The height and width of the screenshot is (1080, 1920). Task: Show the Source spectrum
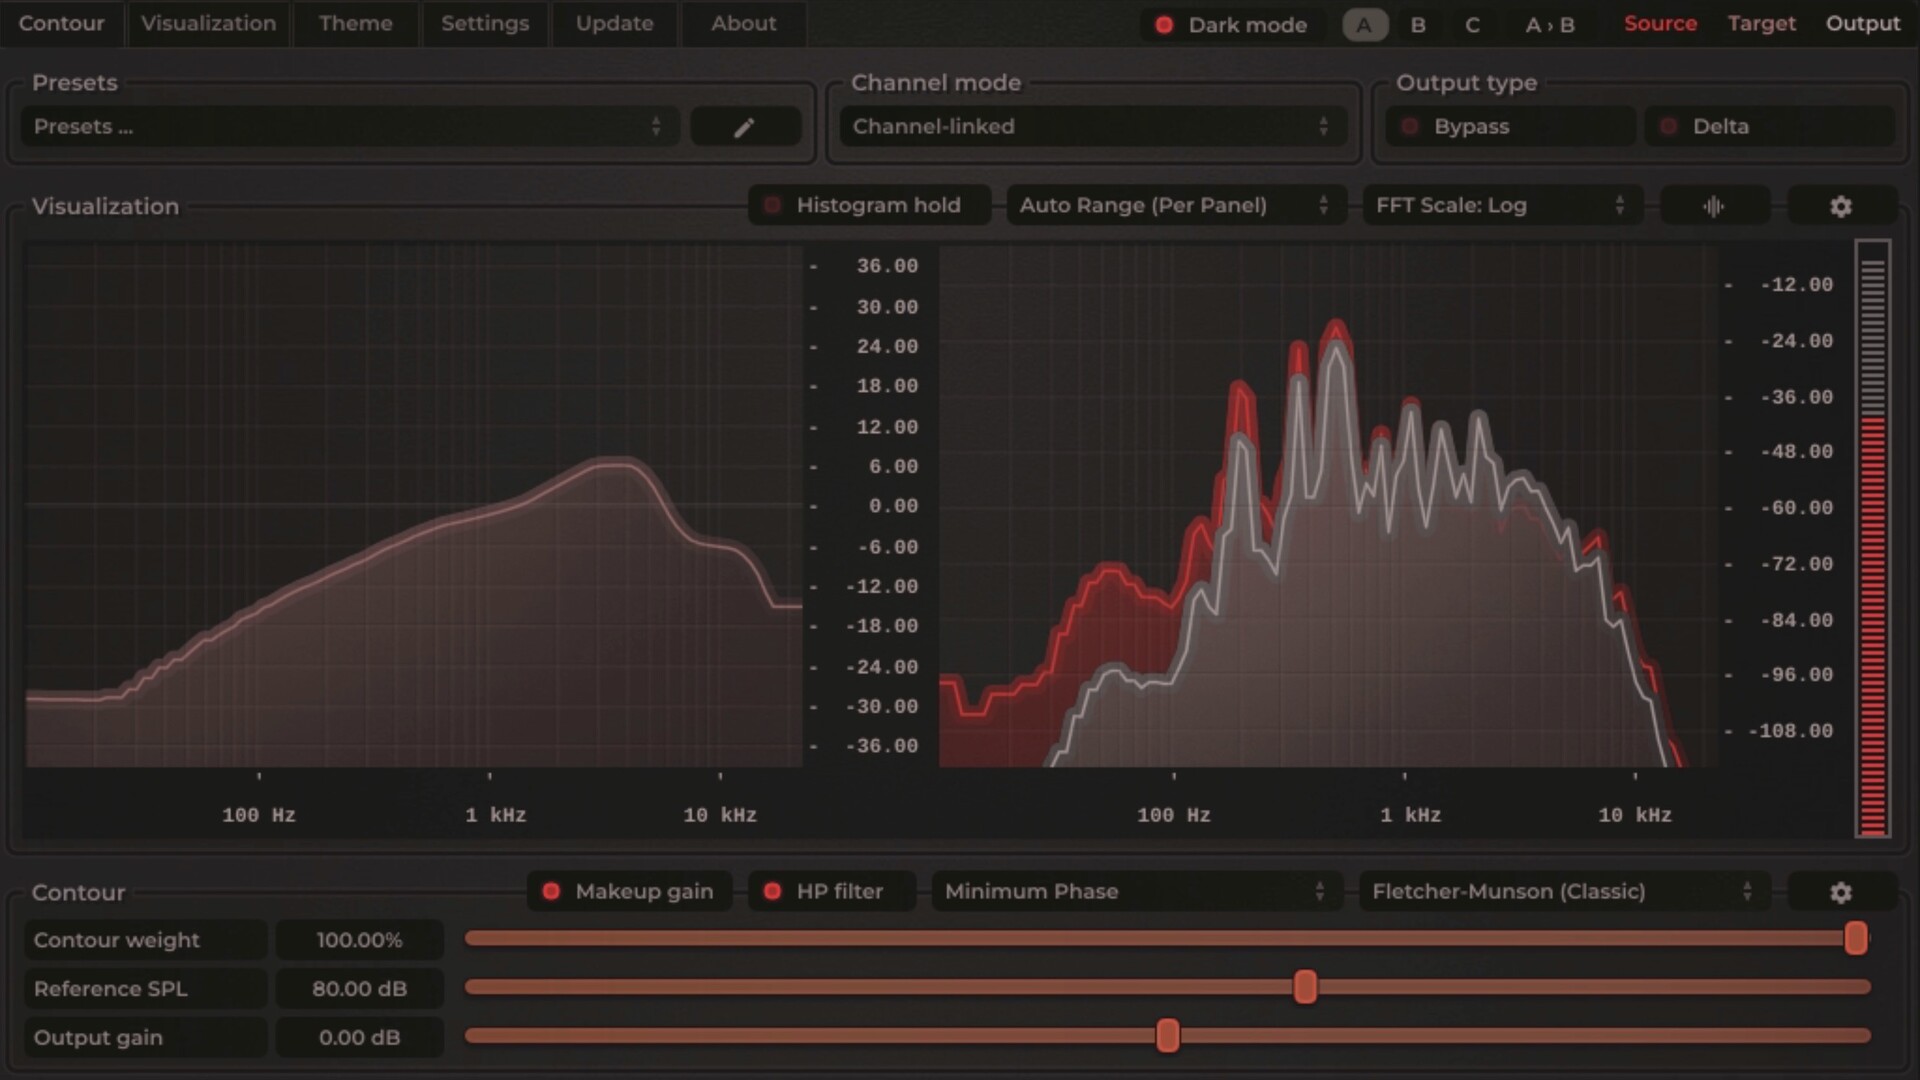click(x=1660, y=24)
